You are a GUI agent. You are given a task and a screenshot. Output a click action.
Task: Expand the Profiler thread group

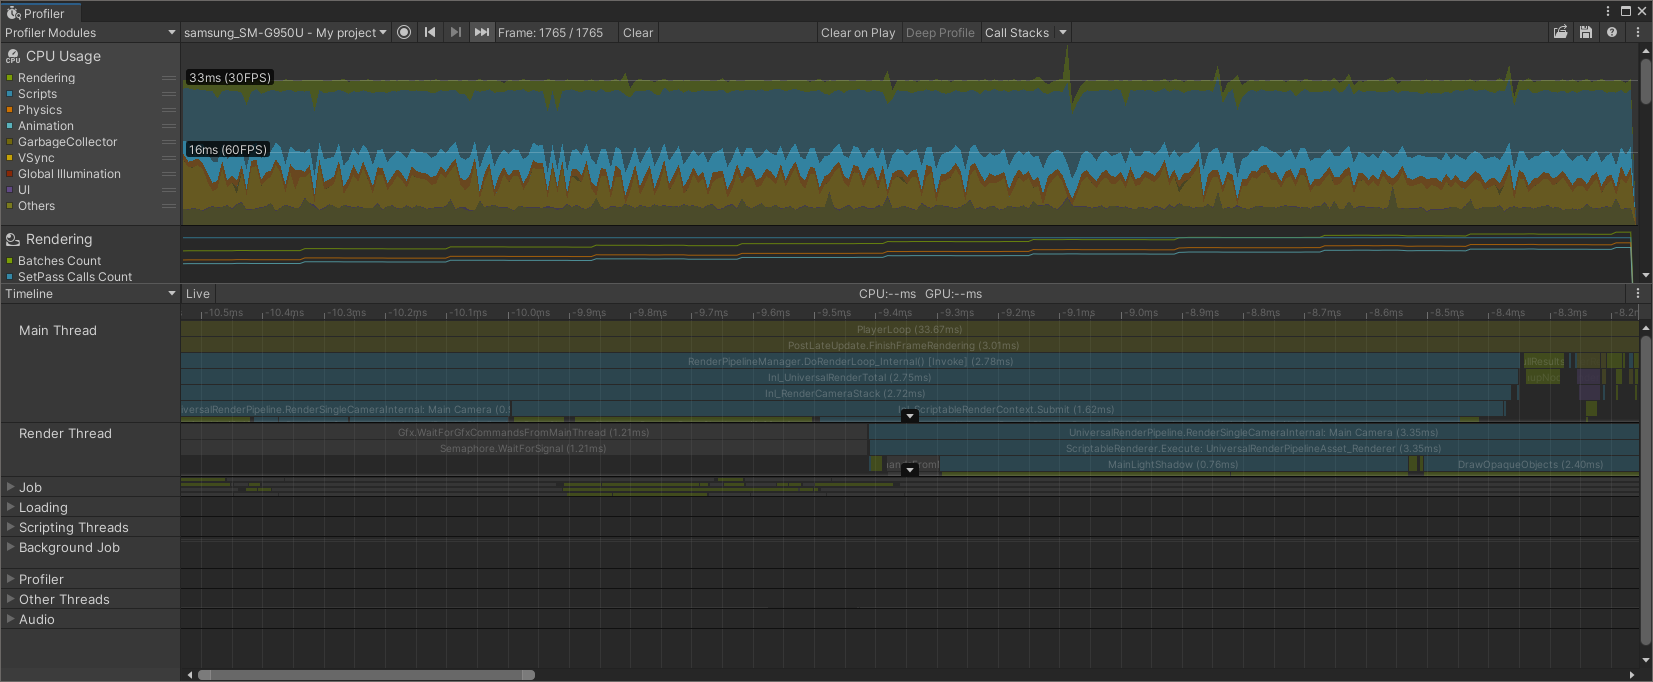click(x=11, y=579)
